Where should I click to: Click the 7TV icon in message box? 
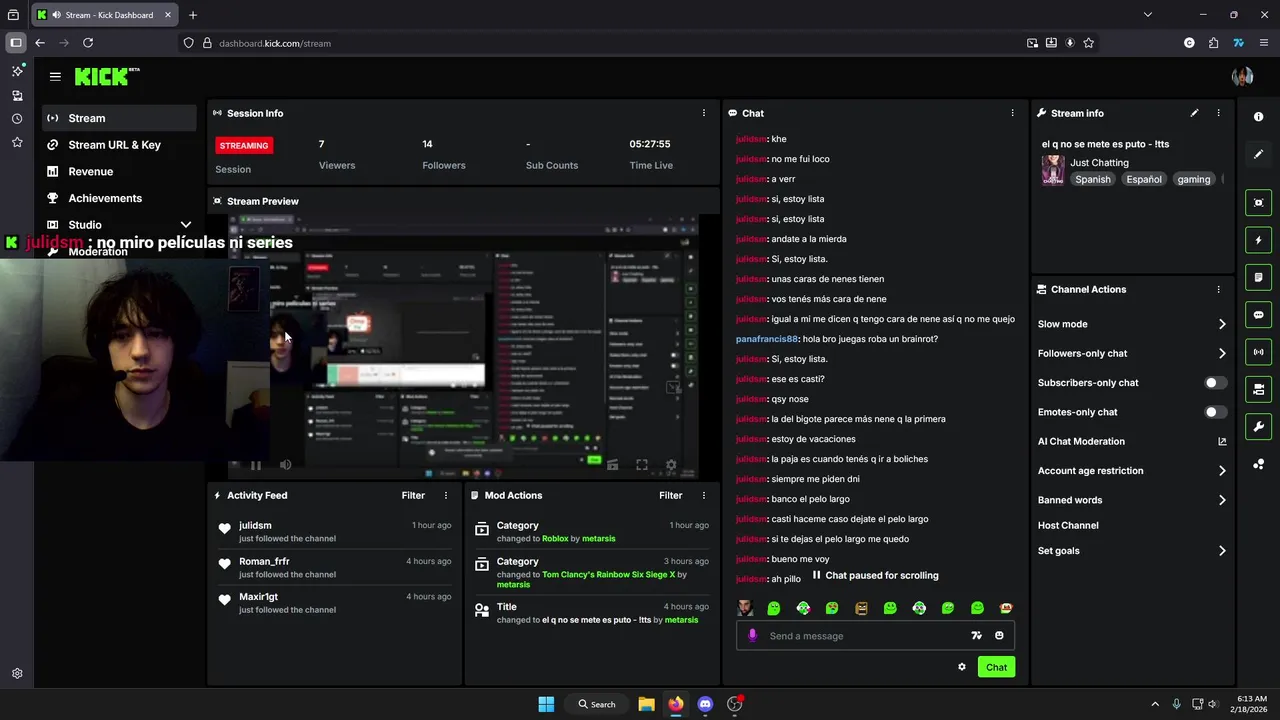(976, 635)
